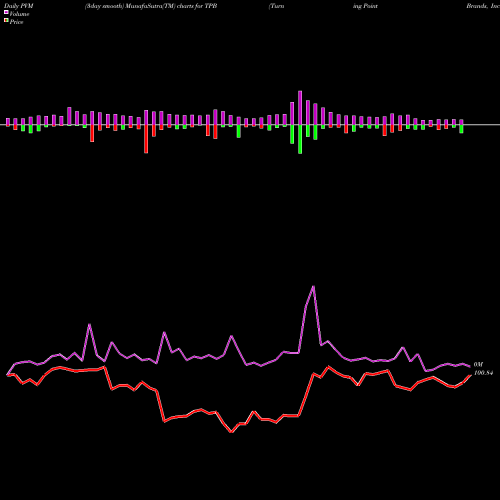500x500 pixels.
Task: Click the longest red downward bar
Action: tap(146, 139)
